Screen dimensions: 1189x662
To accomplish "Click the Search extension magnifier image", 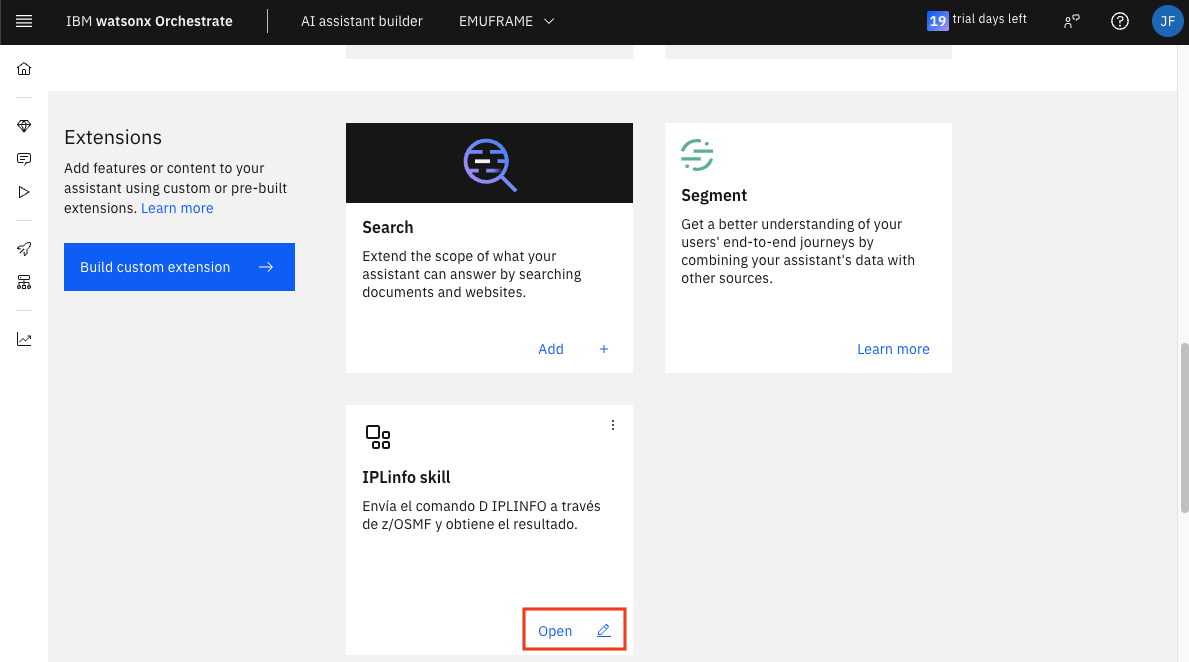I will pos(490,164).
